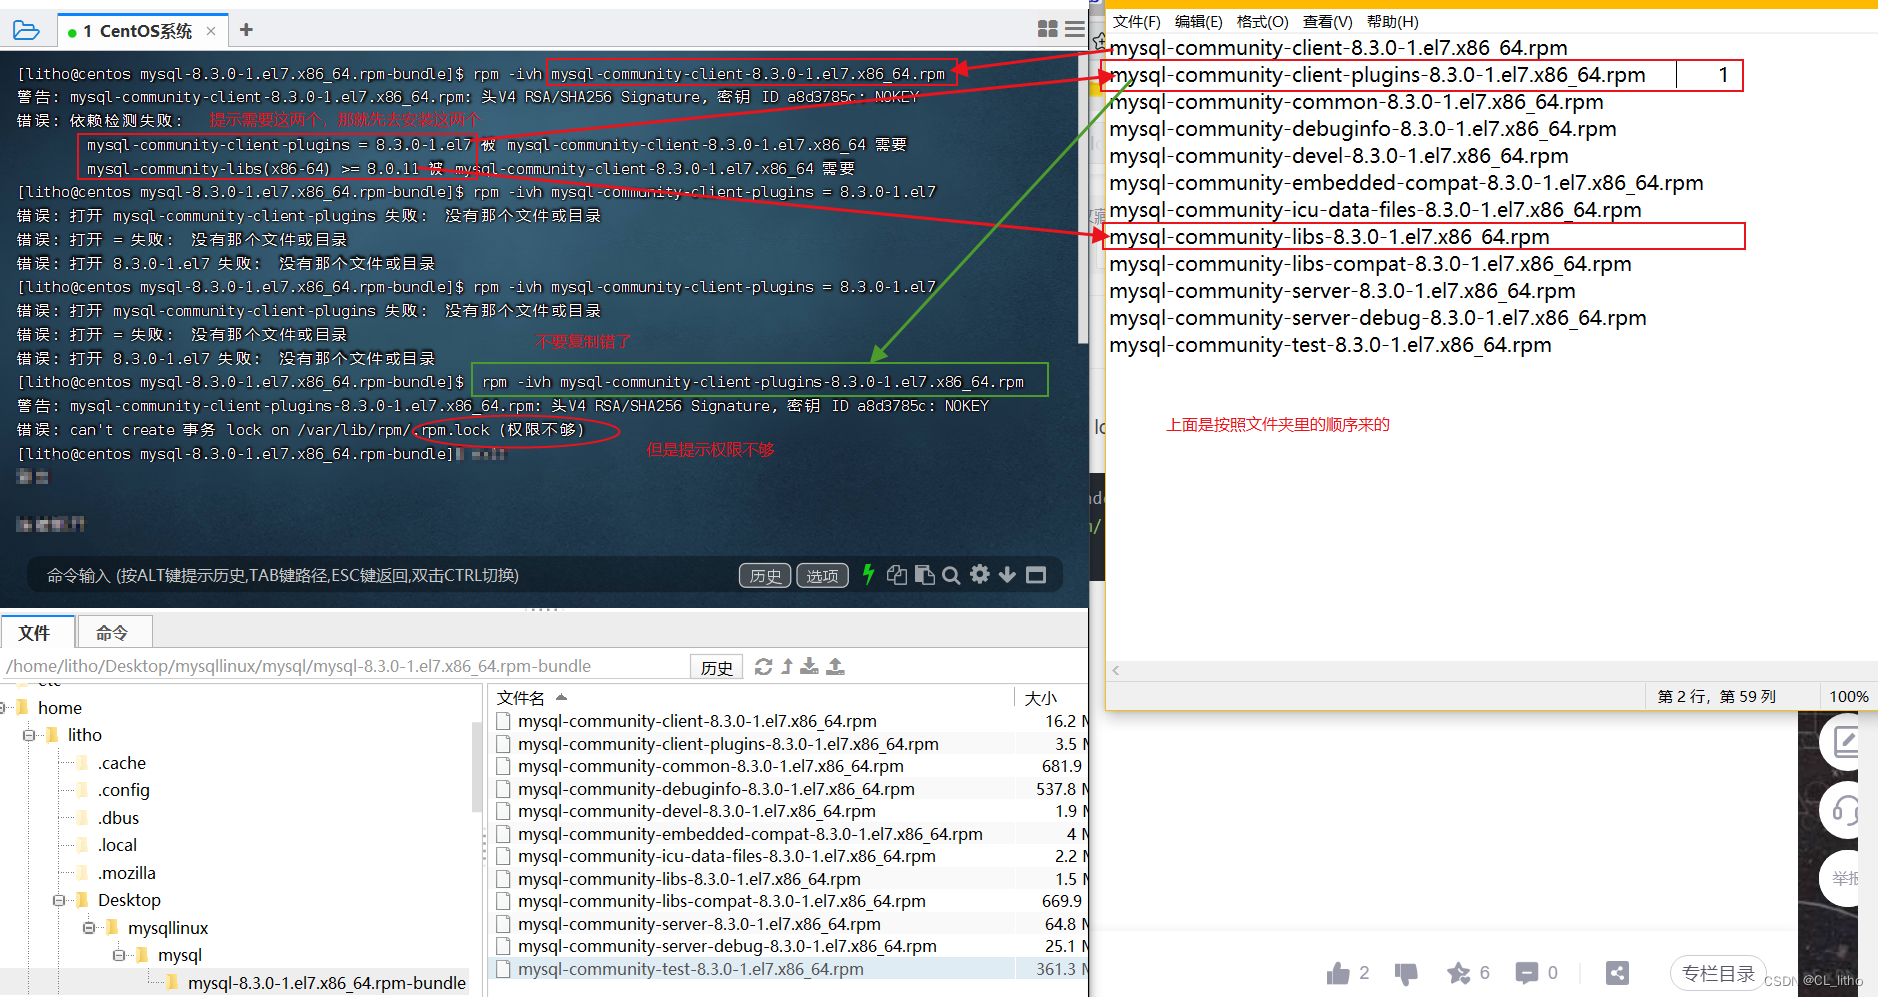Viewport: 1878px width, 997px height.
Task: Select mysql-community-icu-data-files-8.3.0-1.el7.x86_64.rpm in file list
Action: (727, 856)
